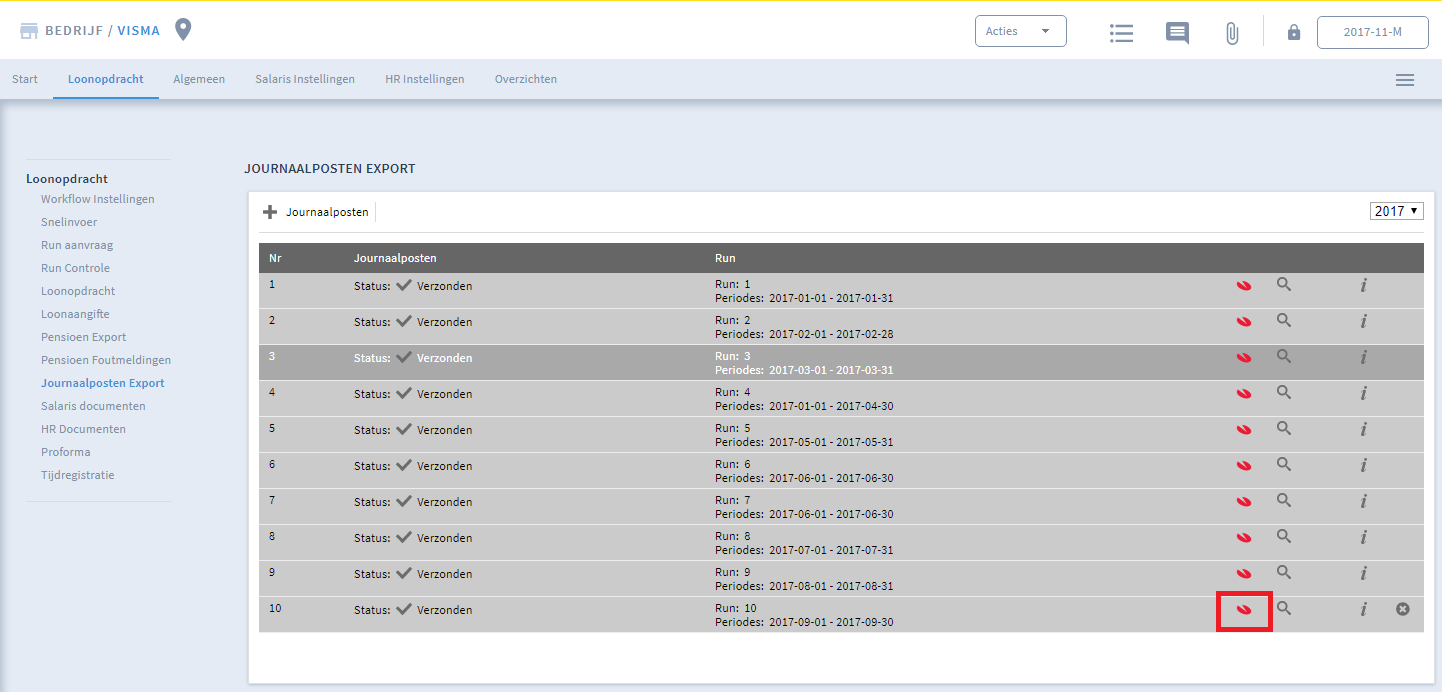The image size is (1442, 692).
Task: Click the Run column header
Action: pyautogui.click(x=725, y=258)
